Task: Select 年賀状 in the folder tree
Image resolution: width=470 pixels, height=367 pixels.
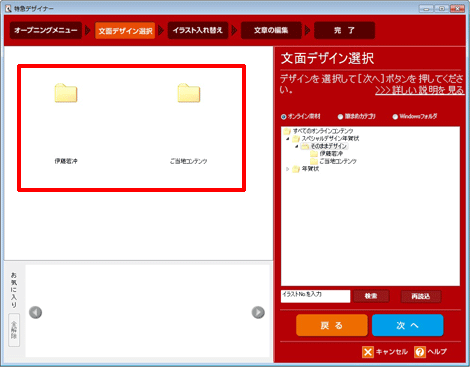Action: (310, 169)
